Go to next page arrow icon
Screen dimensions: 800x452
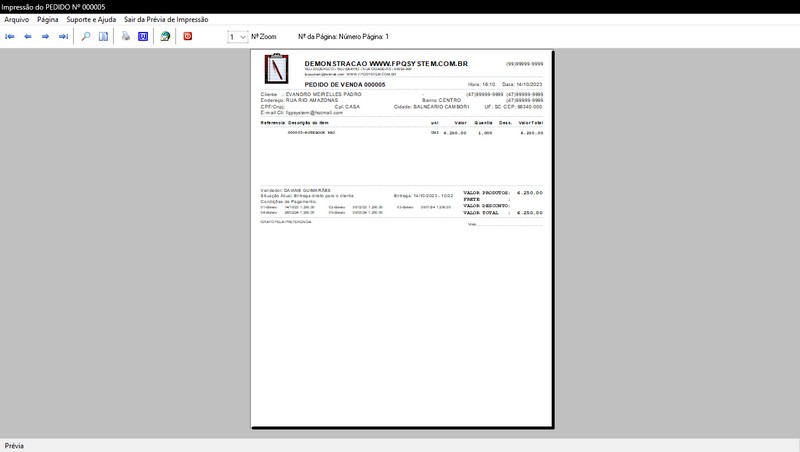pos(45,36)
